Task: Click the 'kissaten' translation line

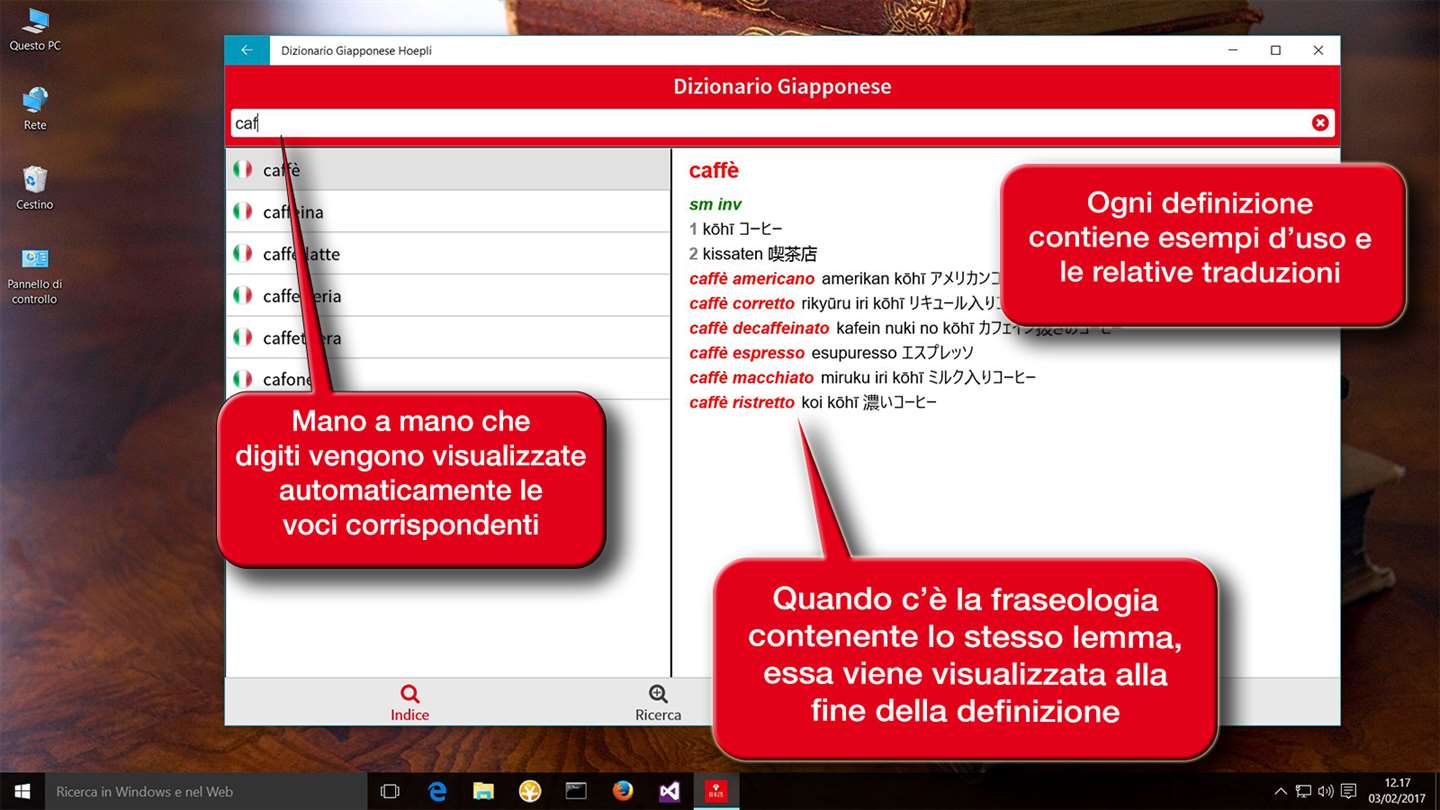Action: pyautogui.click(x=753, y=254)
